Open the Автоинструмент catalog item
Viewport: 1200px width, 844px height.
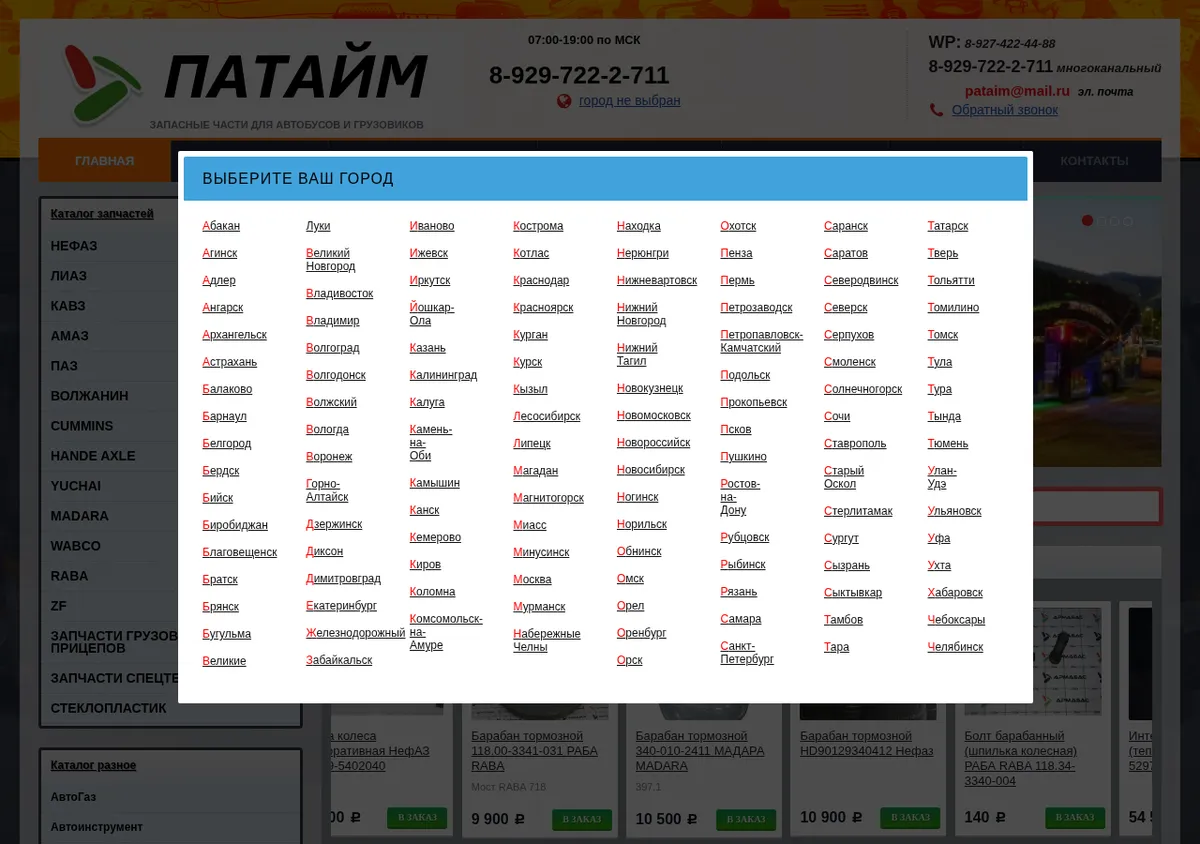[x=97, y=827]
